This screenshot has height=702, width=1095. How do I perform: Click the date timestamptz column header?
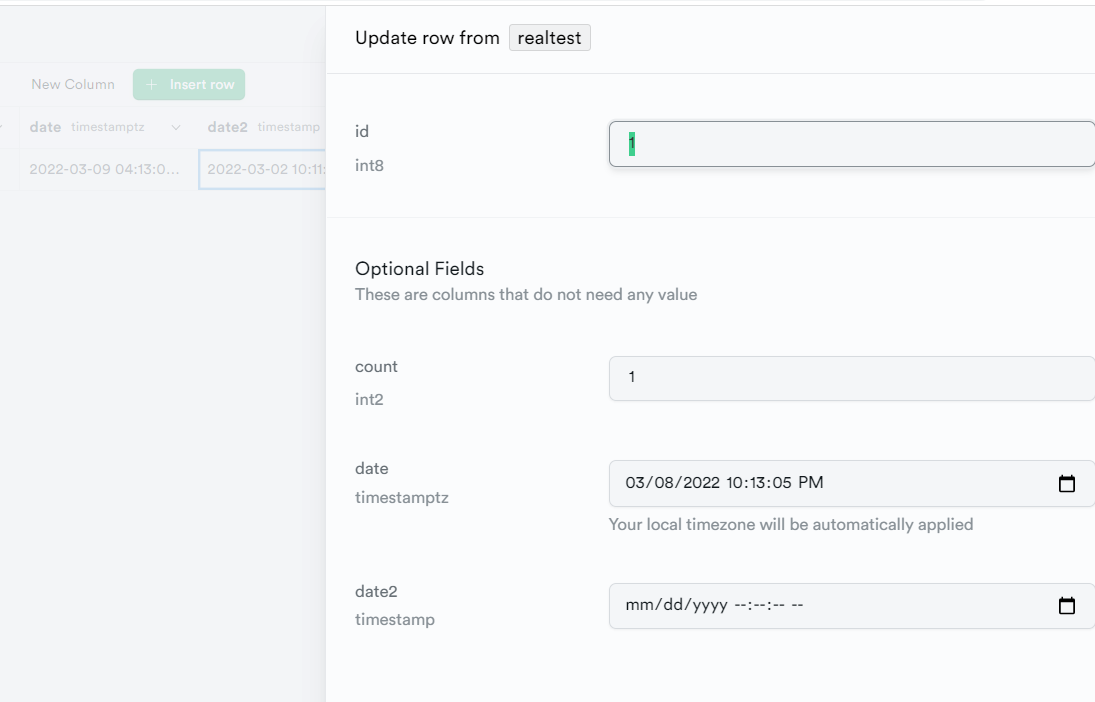(x=87, y=127)
